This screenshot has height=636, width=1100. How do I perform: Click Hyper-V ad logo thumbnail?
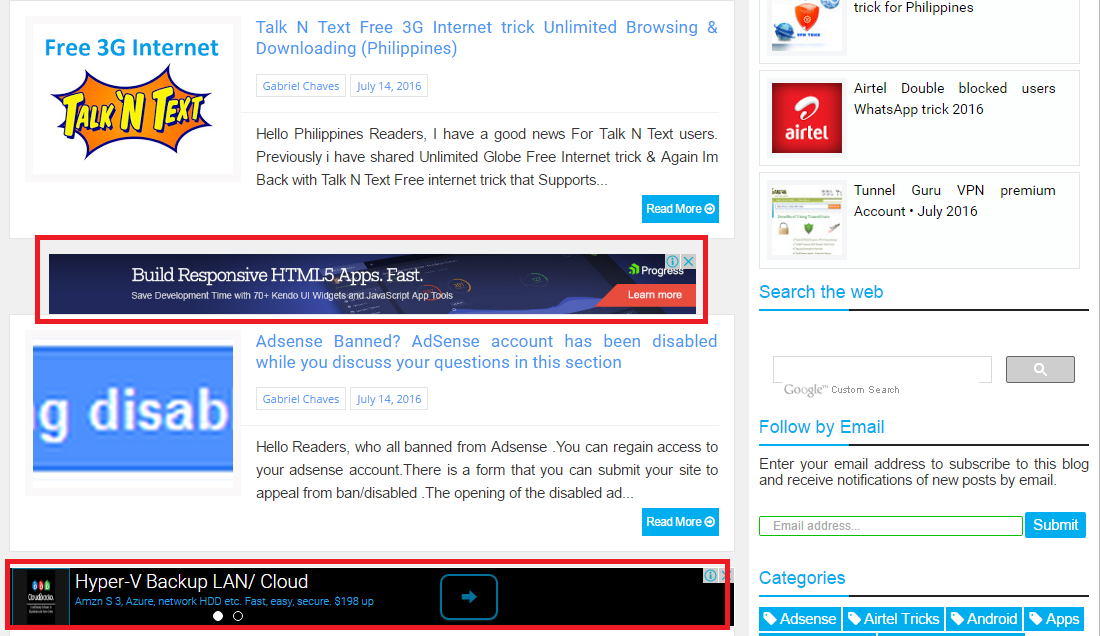pos(41,597)
